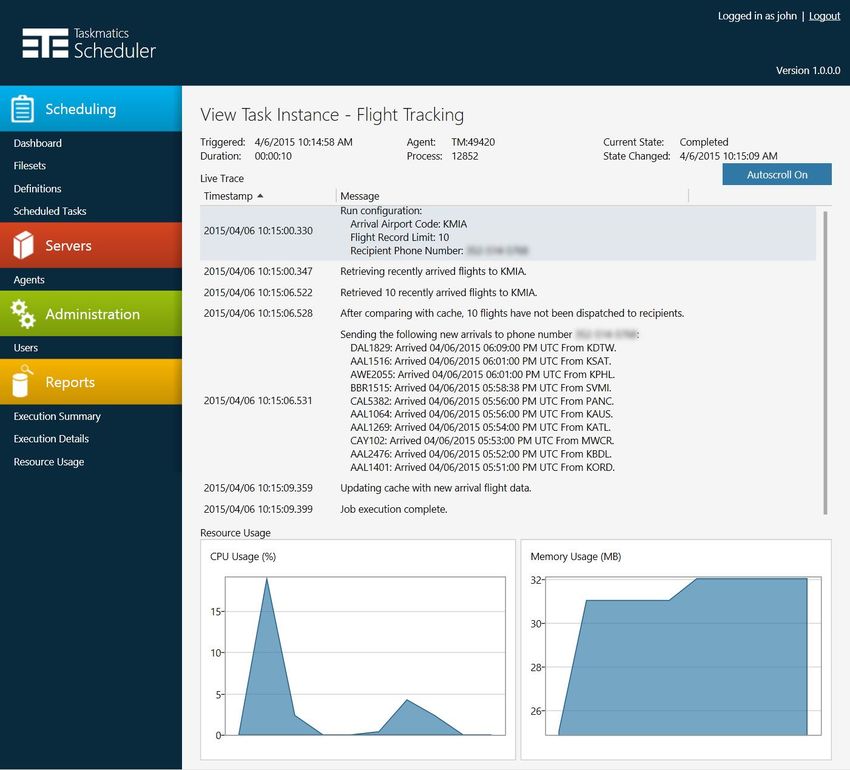Screen dimensions: 850x770
Task: Select the Run configuration trace row
Action: 508,231
